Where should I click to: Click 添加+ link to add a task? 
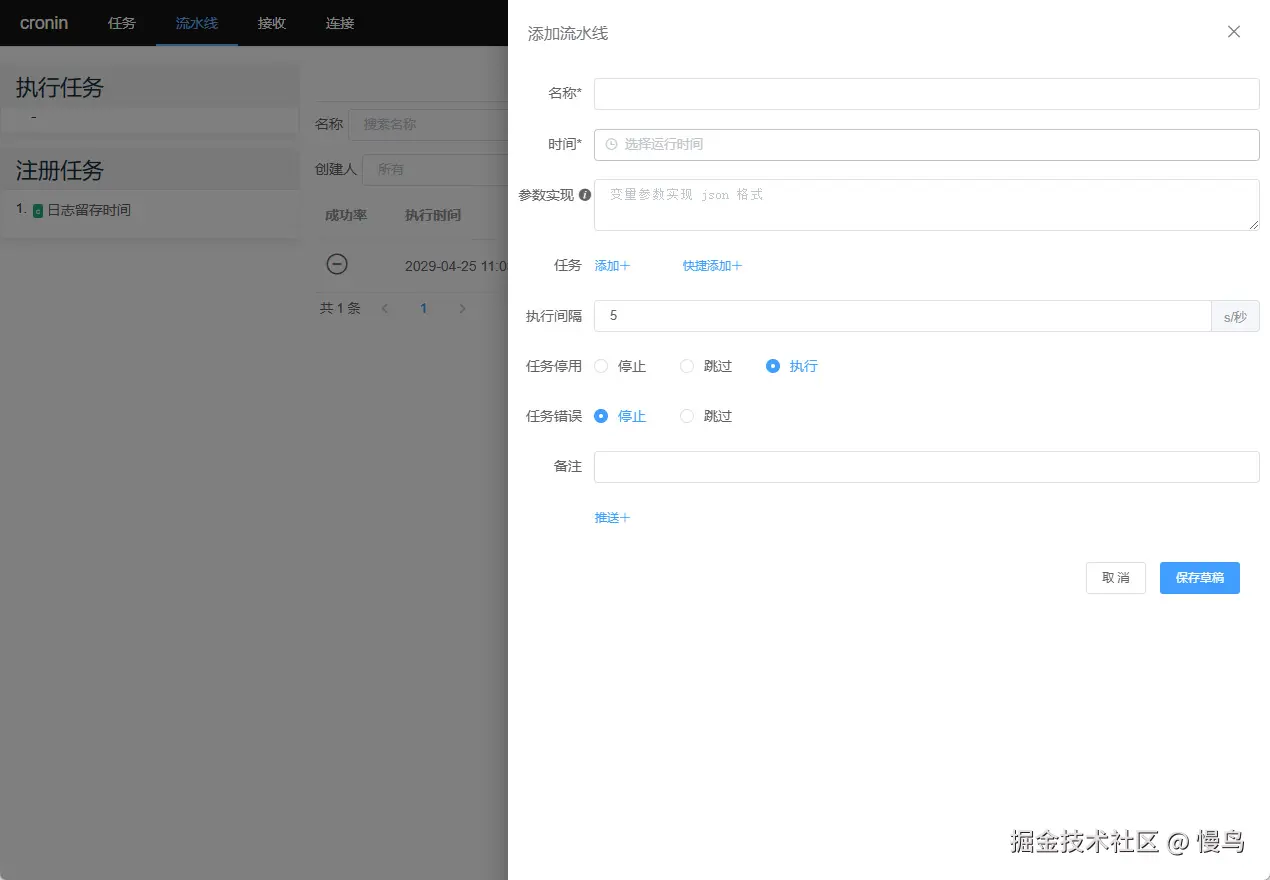coord(612,266)
